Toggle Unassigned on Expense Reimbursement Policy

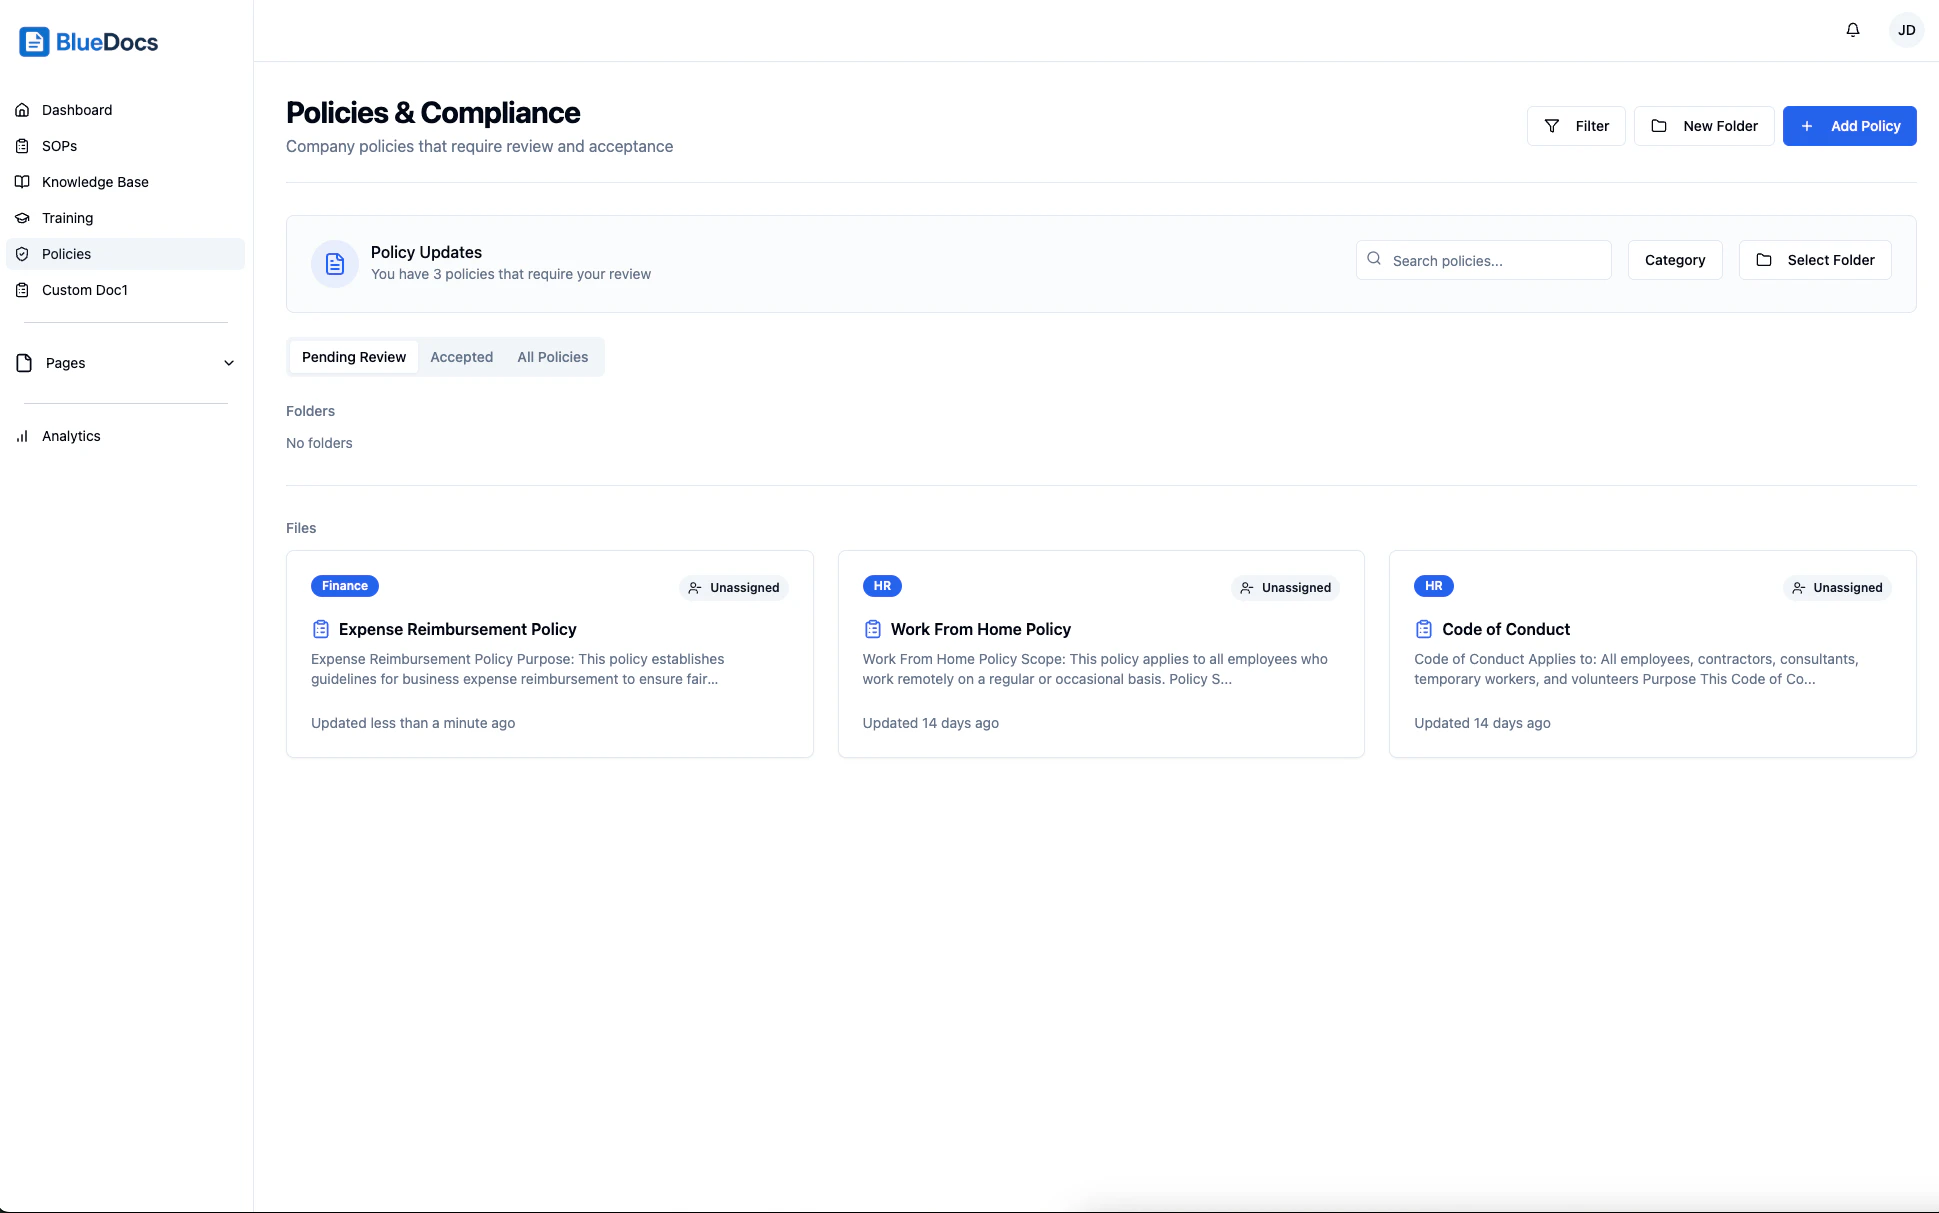pos(734,587)
